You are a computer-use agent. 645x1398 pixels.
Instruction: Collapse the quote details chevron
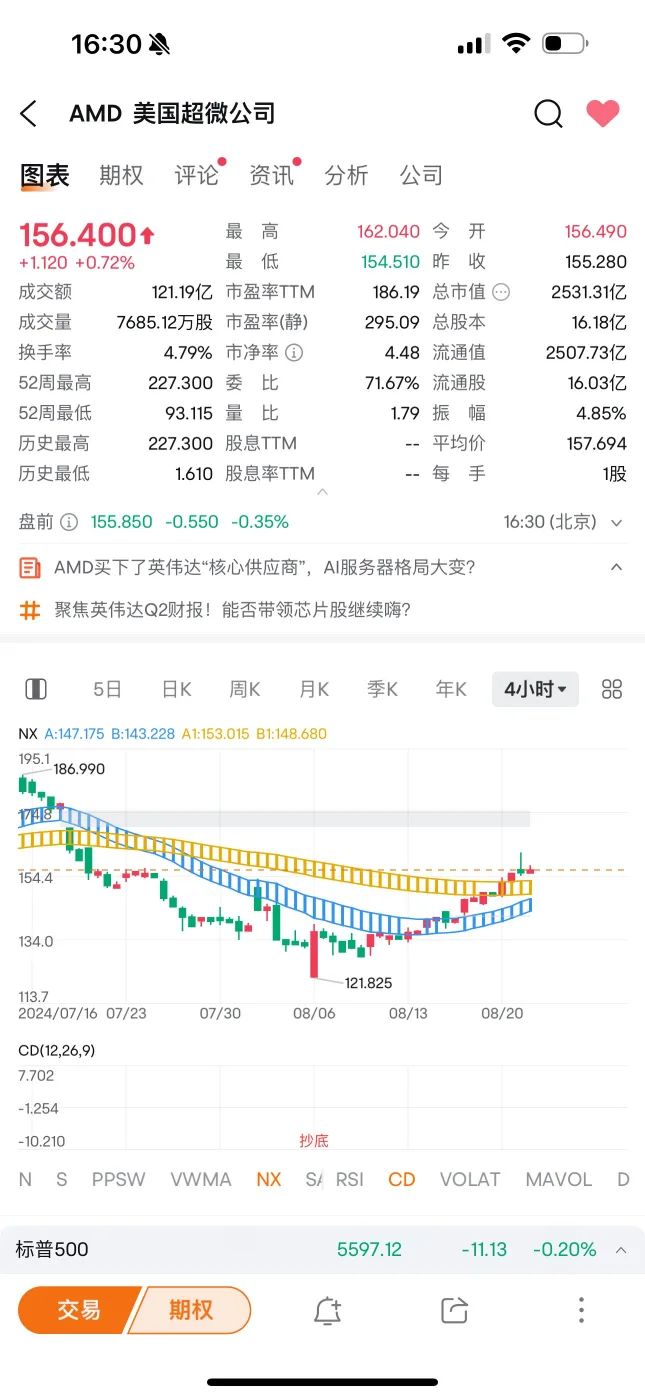(x=322, y=492)
